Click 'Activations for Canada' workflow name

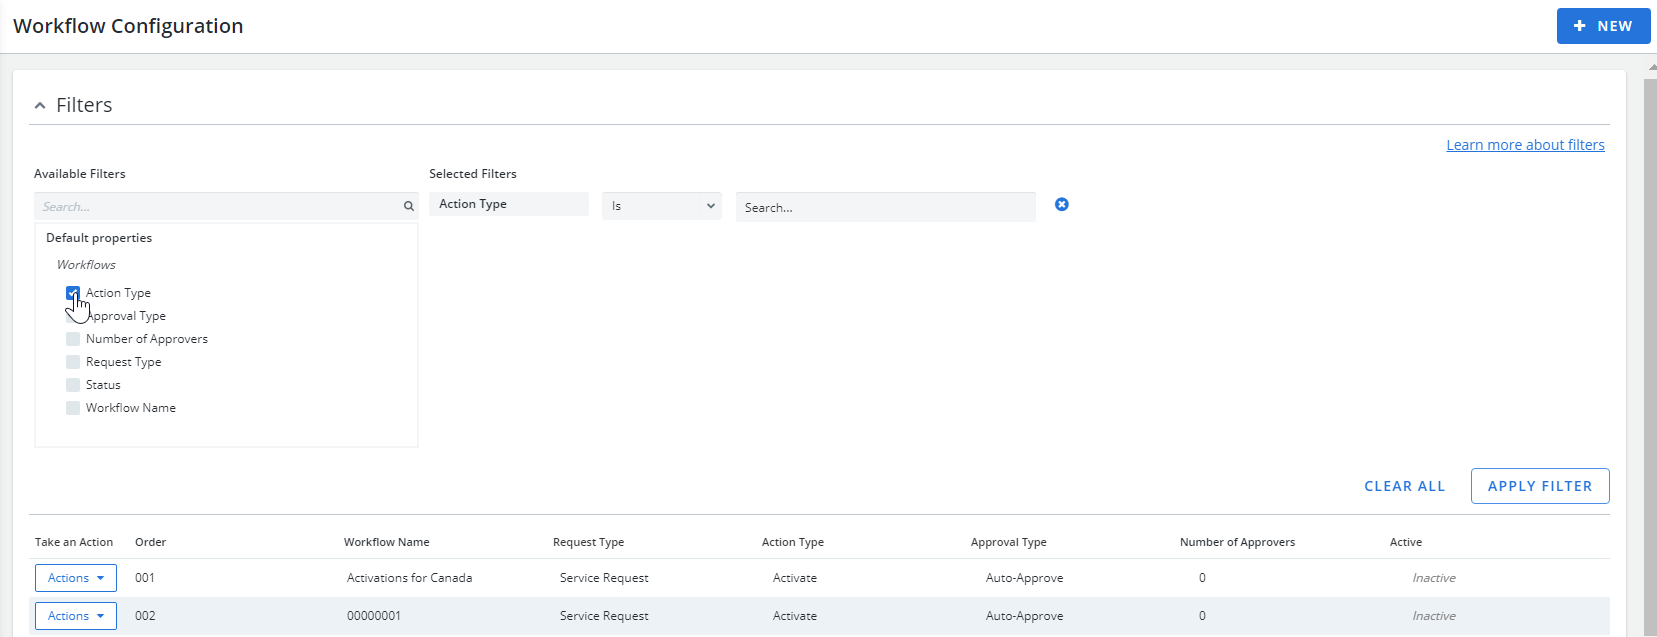tap(410, 578)
